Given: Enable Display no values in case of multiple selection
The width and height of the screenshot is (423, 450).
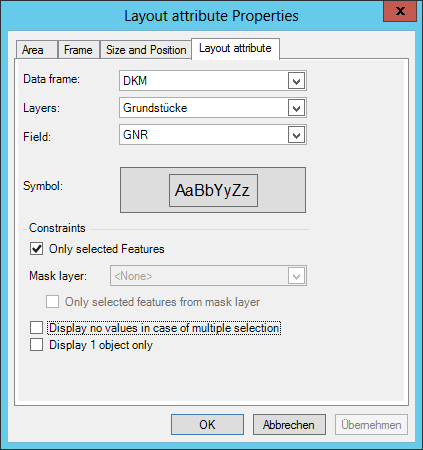Looking at the screenshot, I should coord(36,328).
